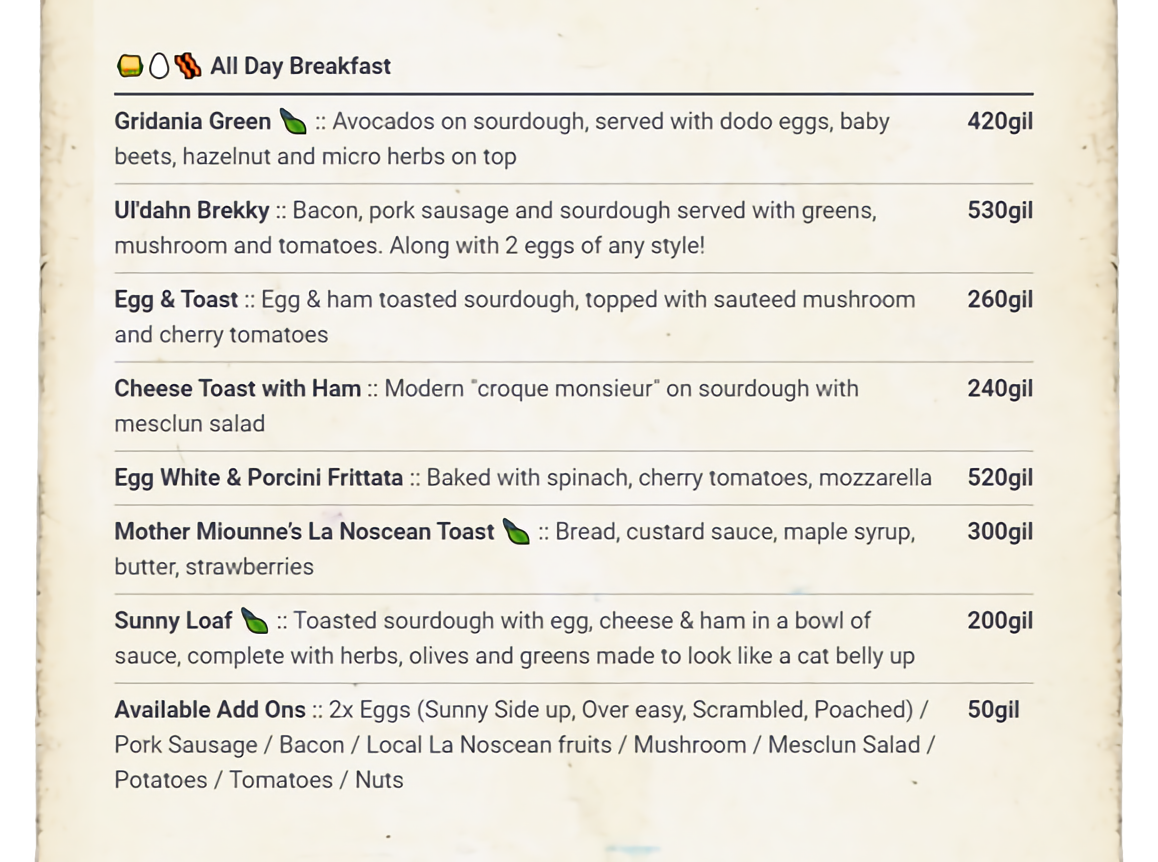Select the Ul'dahn Brekky dish title
Image resolution: width=1158 pixels, height=862 pixels.
tap(191, 211)
